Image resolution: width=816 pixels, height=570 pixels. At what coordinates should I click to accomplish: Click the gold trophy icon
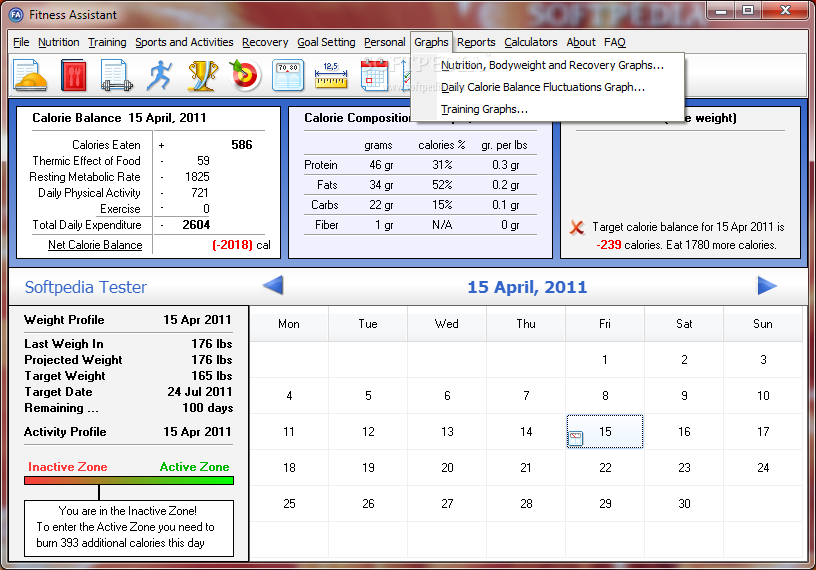click(x=202, y=76)
